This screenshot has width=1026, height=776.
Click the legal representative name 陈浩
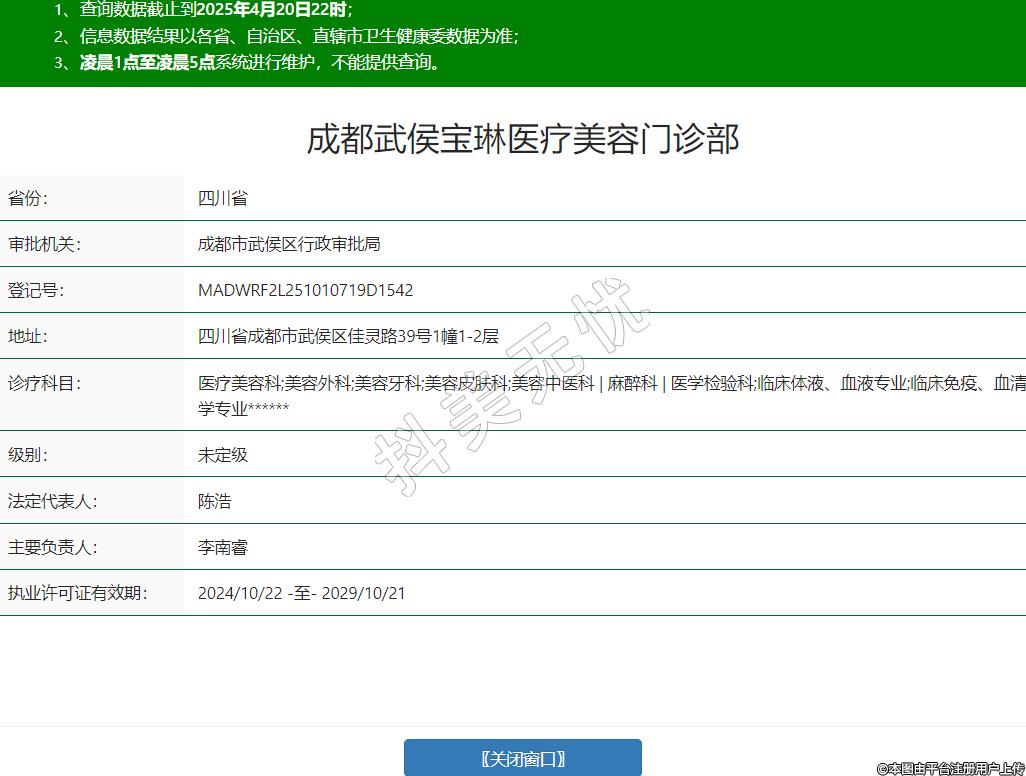214,501
